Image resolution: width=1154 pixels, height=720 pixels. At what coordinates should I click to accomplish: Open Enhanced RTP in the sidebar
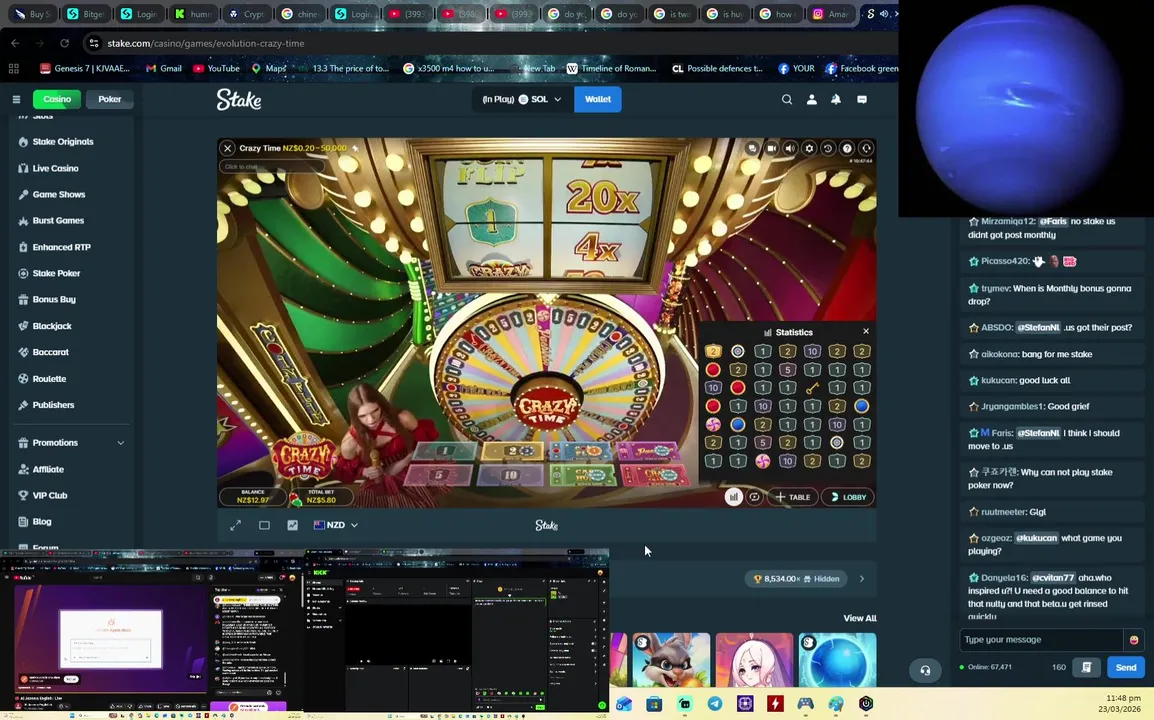61,247
